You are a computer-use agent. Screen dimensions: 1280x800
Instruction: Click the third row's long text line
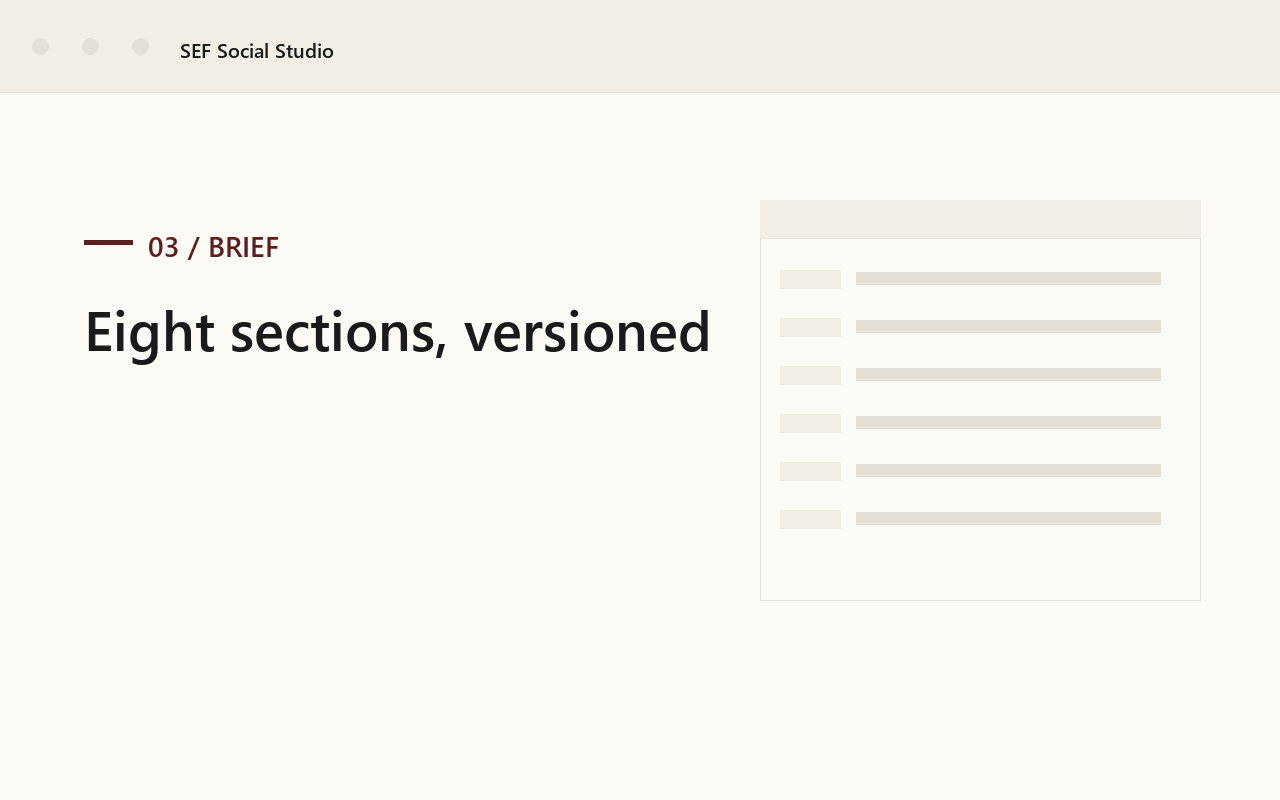pos(1008,375)
